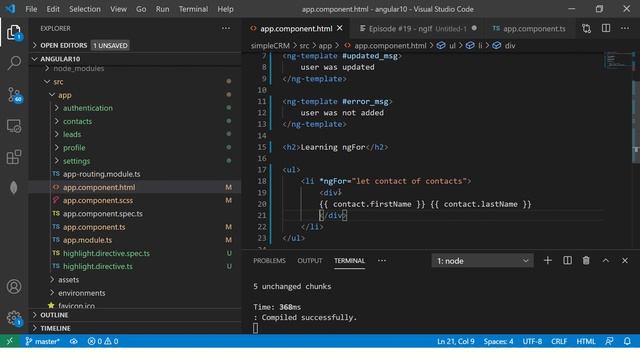Kill the terminal with trash icon
Image resolution: width=640 pixels, height=360 pixels.
click(586, 260)
